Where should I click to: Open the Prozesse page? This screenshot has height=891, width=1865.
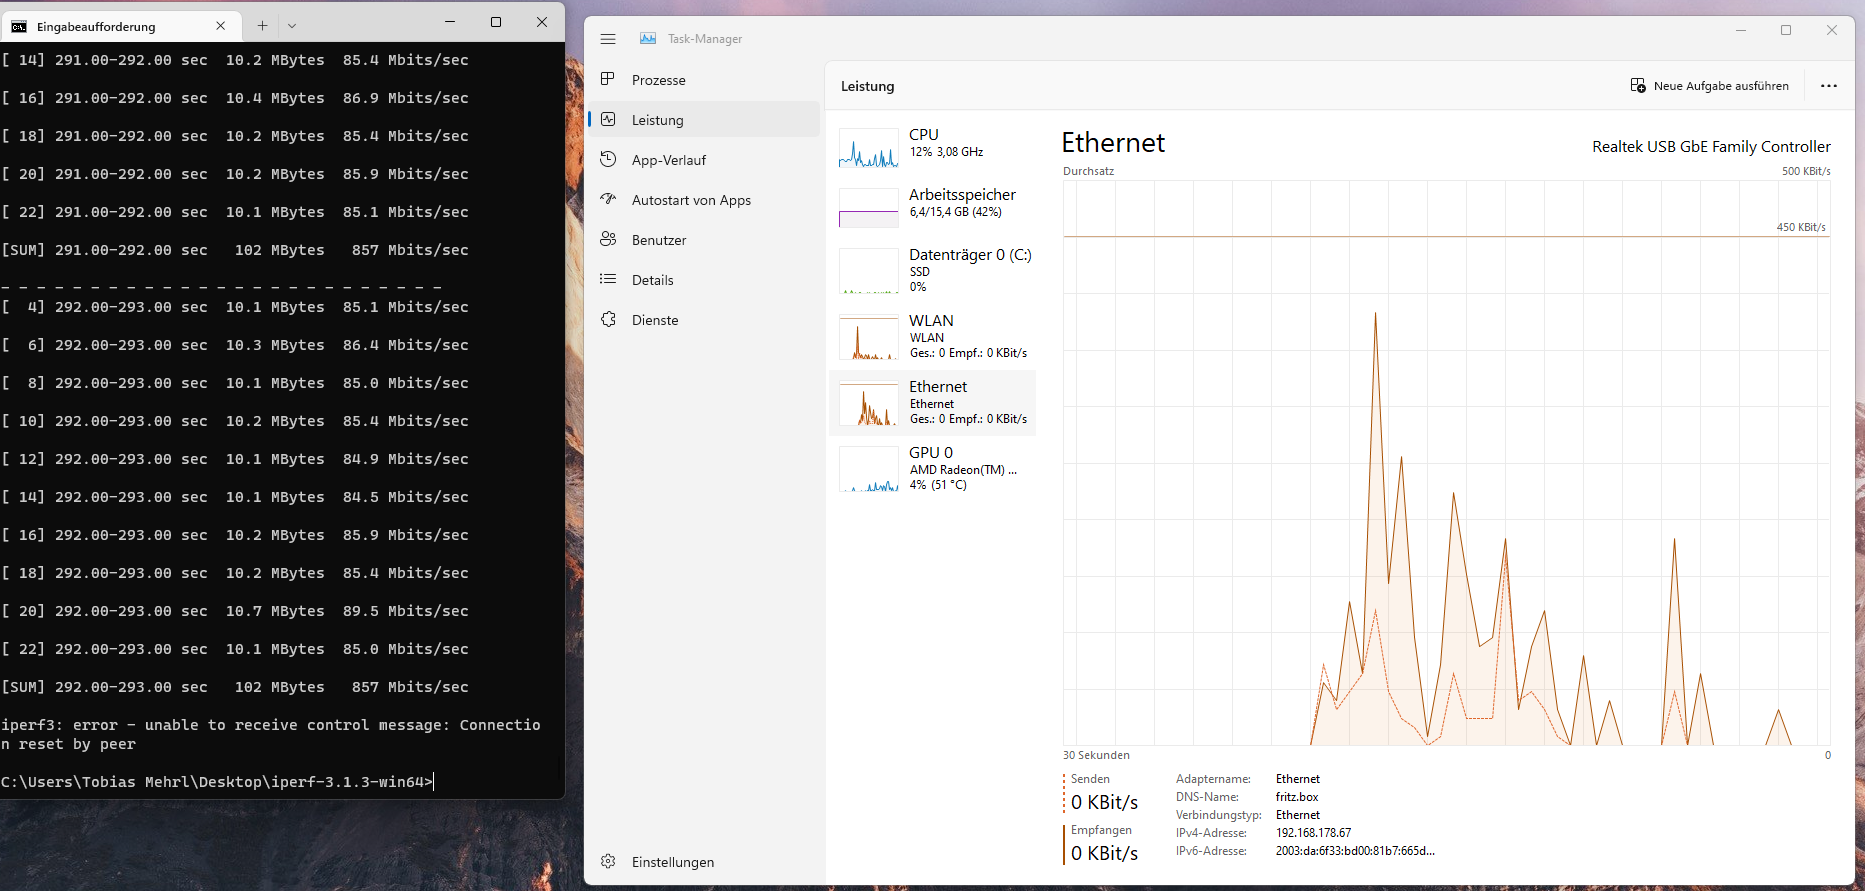tap(704, 79)
